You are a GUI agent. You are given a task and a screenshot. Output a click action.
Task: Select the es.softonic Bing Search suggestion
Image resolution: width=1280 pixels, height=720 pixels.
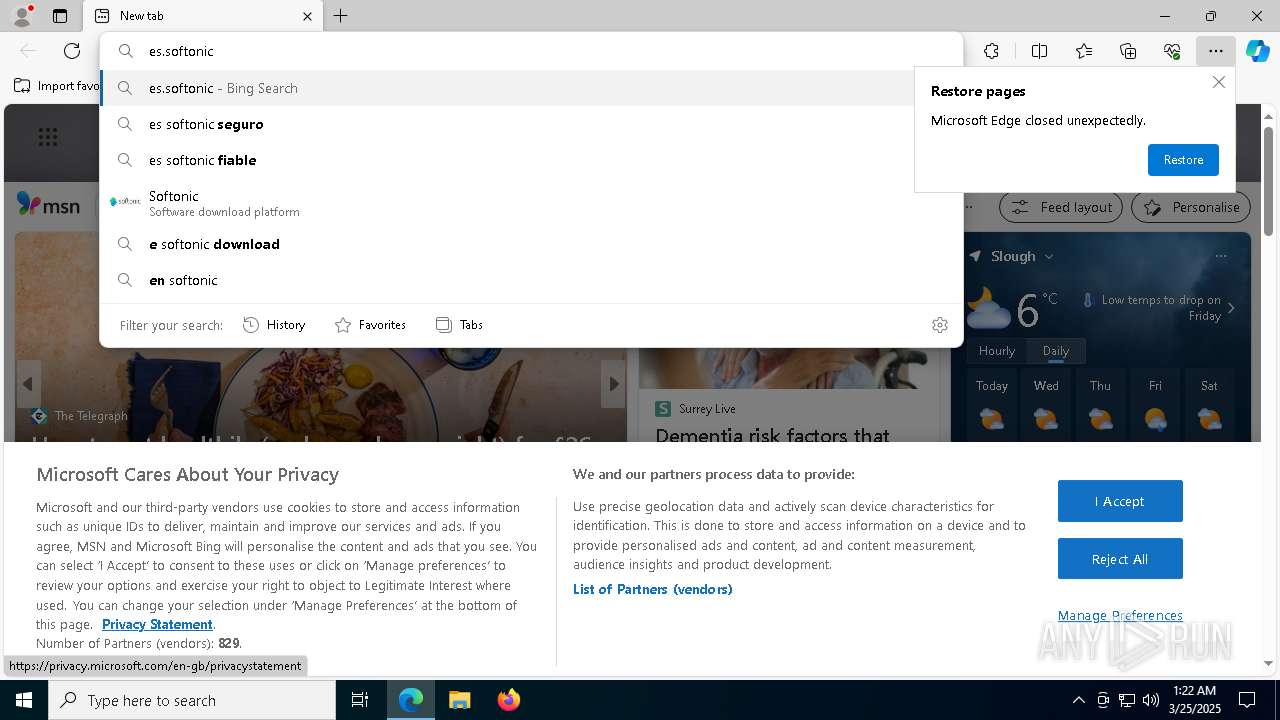(x=531, y=88)
